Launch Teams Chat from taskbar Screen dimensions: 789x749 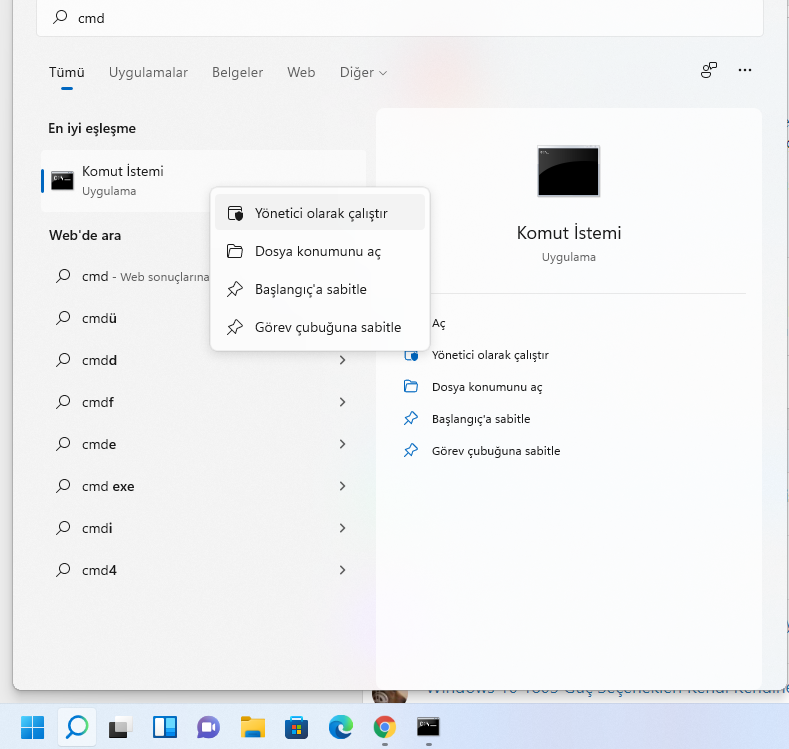(x=208, y=727)
